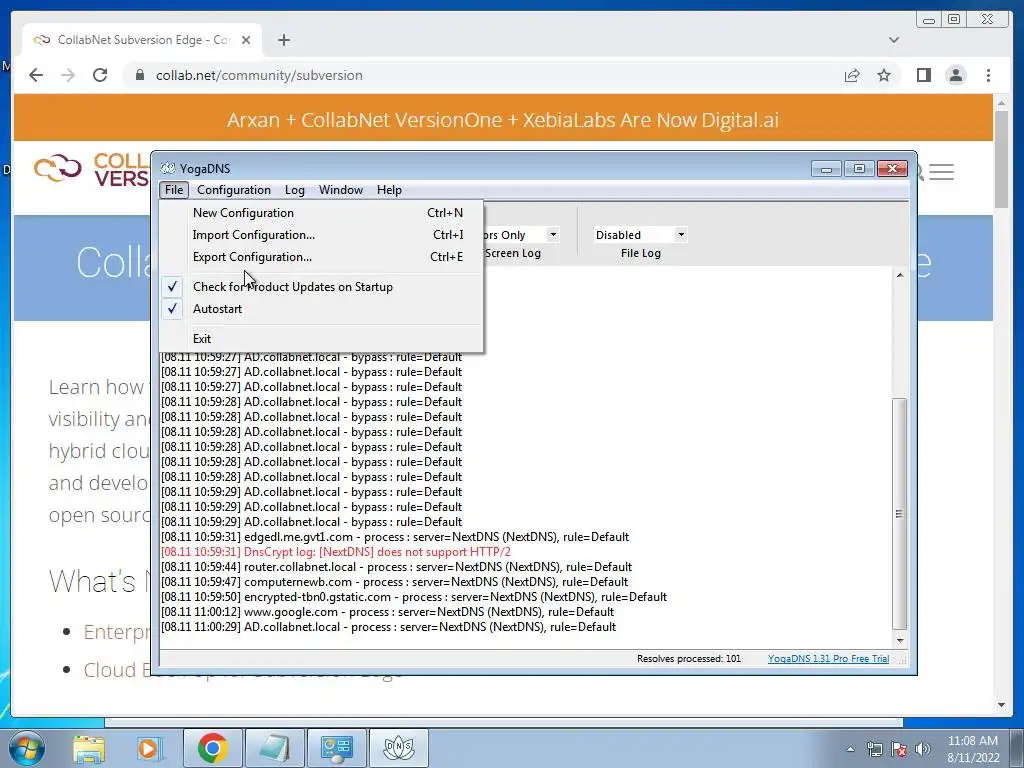
Task: Open the YogaDNS taskbar icon
Action: 398,748
